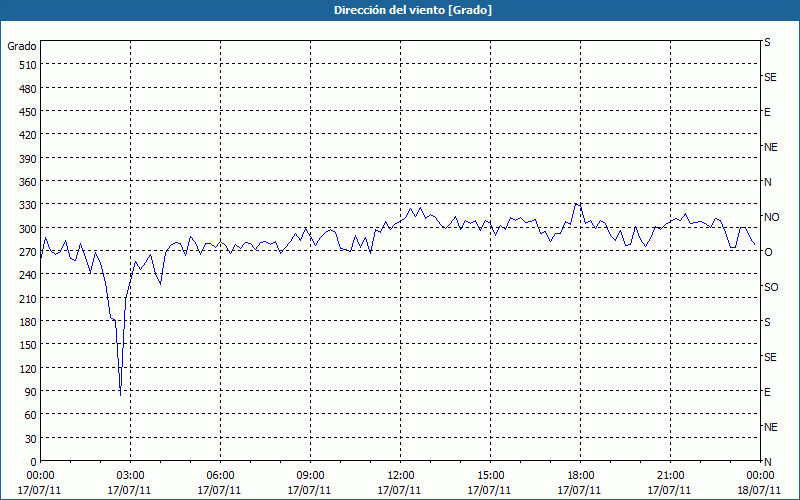
Task: Click the 18:00 time axis label
Action: coord(581,476)
